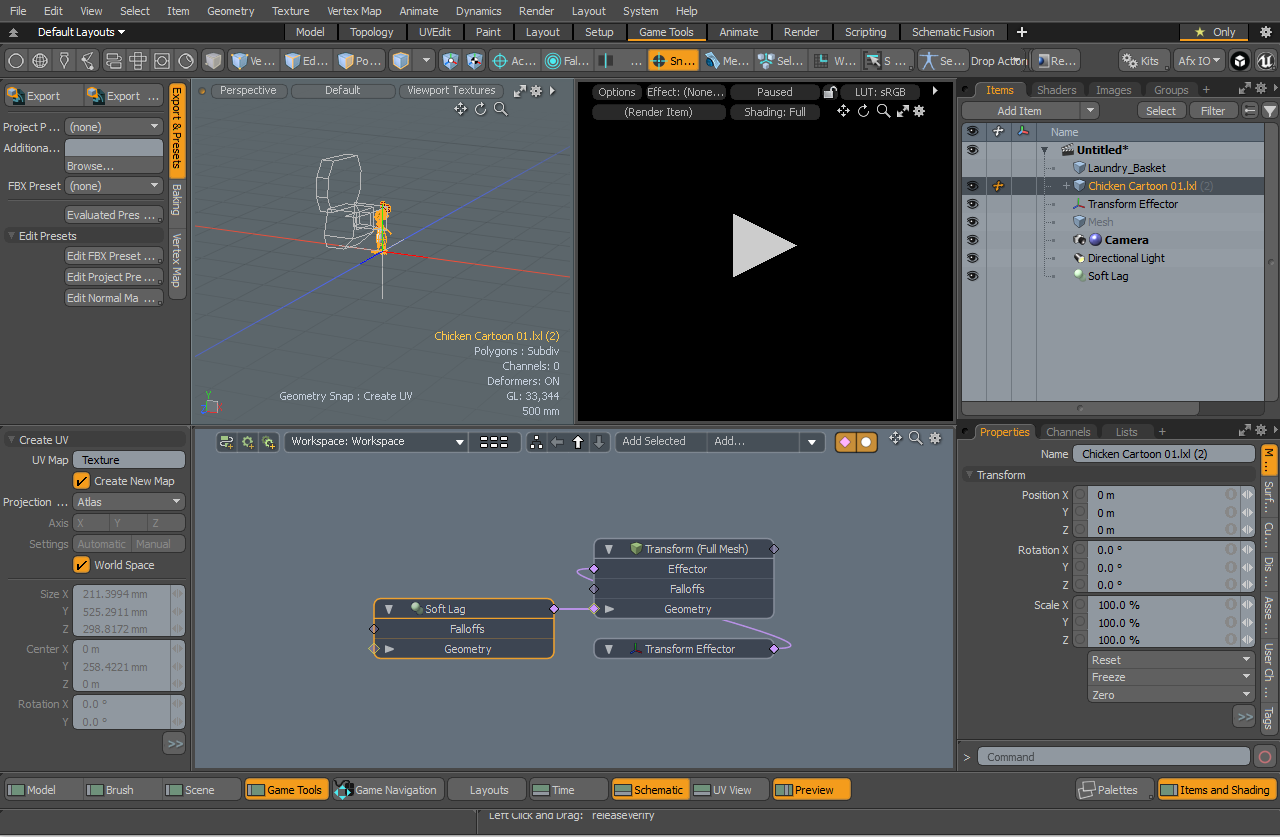Click the Command input field
The height and width of the screenshot is (837, 1280).
point(1113,757)
